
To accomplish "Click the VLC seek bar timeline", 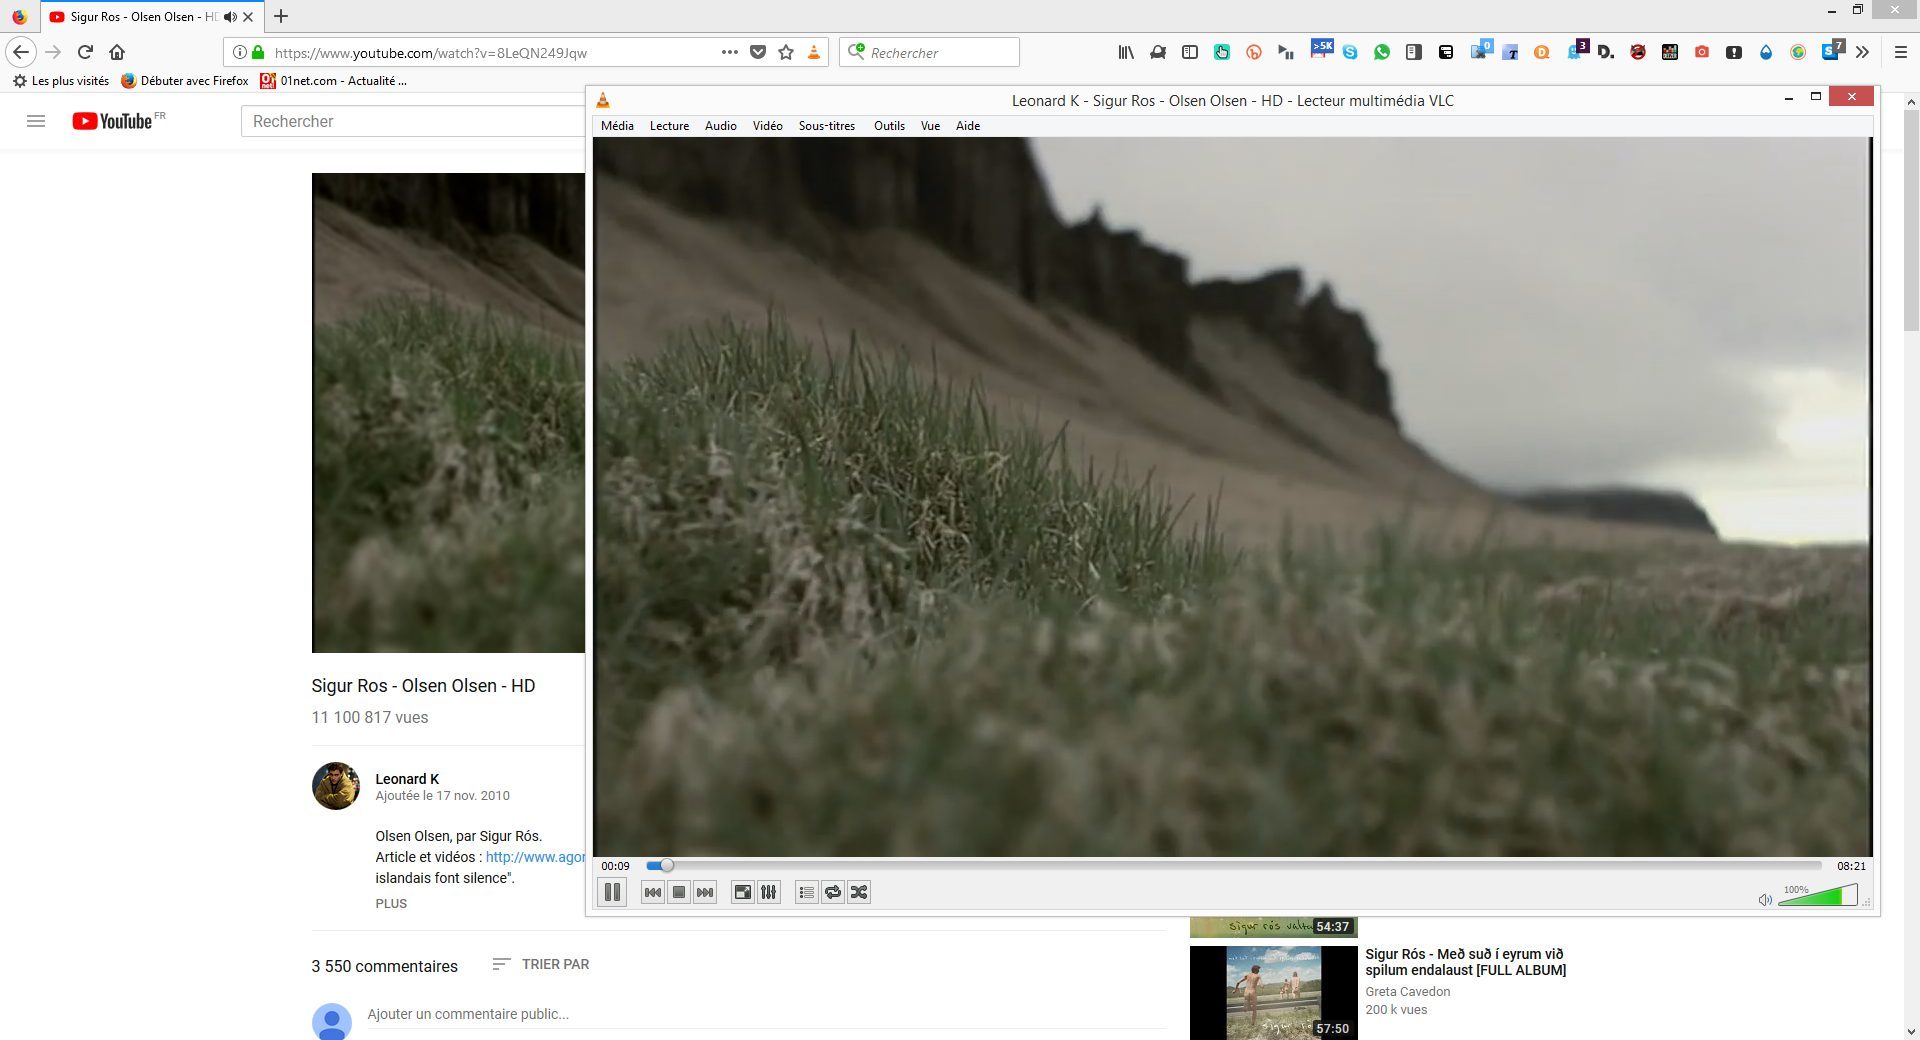I will point(1234,866).
